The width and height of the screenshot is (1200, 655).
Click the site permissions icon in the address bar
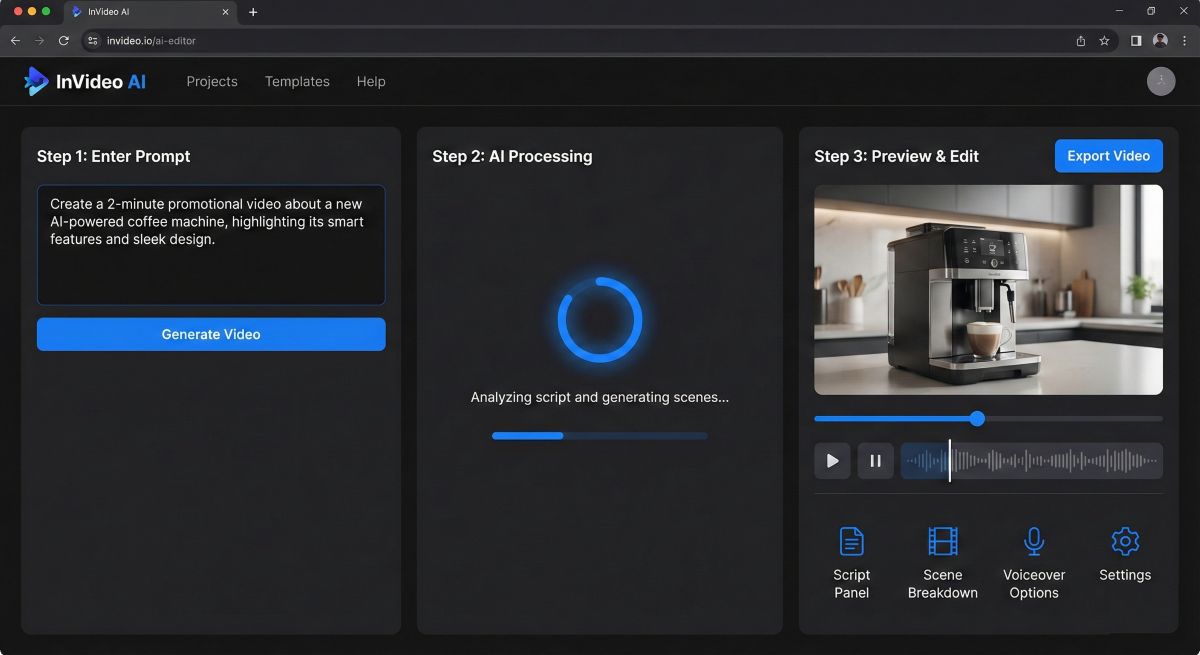pos(91,41)
